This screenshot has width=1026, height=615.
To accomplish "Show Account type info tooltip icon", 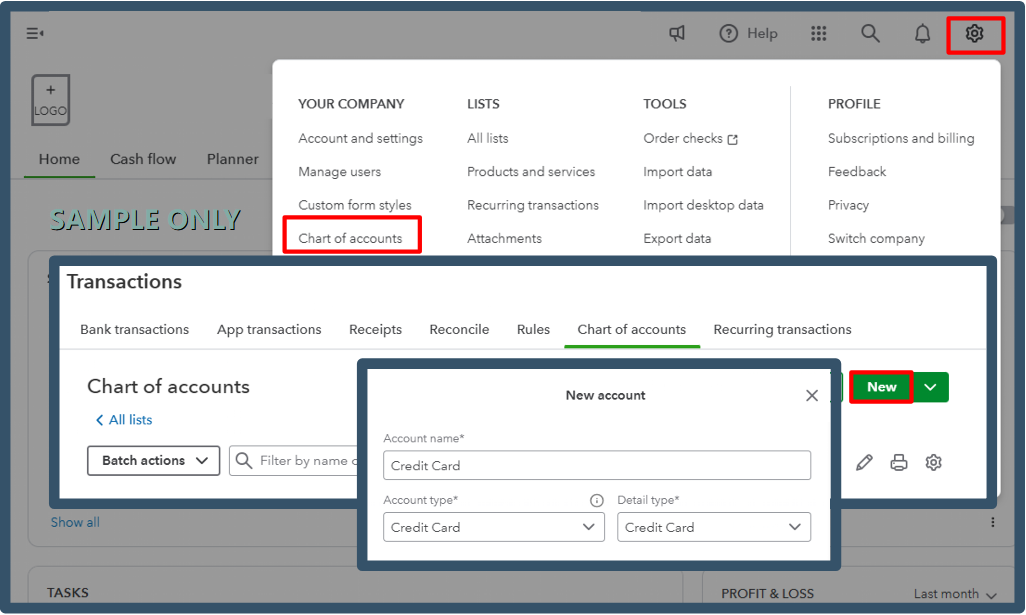I will tap(597, 501).
